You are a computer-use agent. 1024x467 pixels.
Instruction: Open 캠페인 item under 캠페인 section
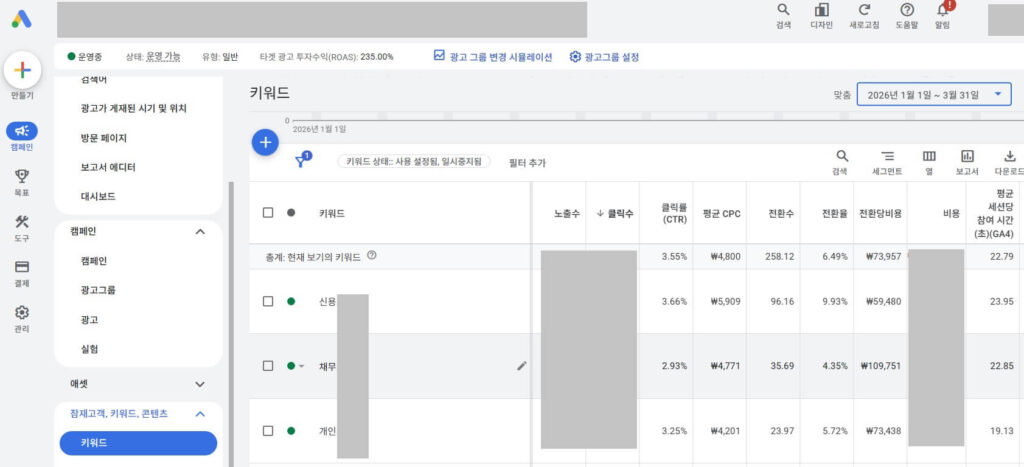coord(94,261)
